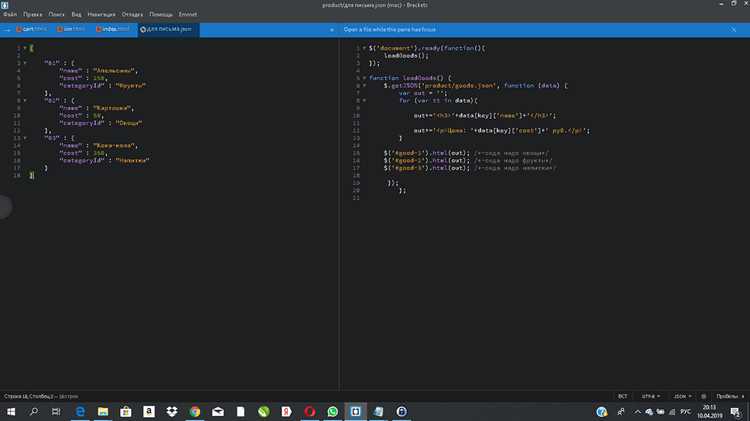
Task: Open the Mail app on the taskbar
Action: pos(218,411)
